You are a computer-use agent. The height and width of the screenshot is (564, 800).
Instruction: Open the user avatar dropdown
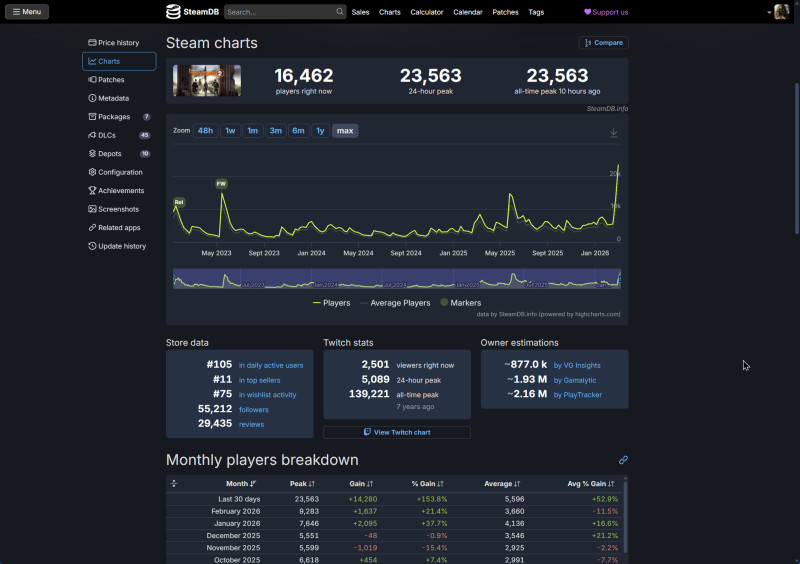[x=779, y=12]
